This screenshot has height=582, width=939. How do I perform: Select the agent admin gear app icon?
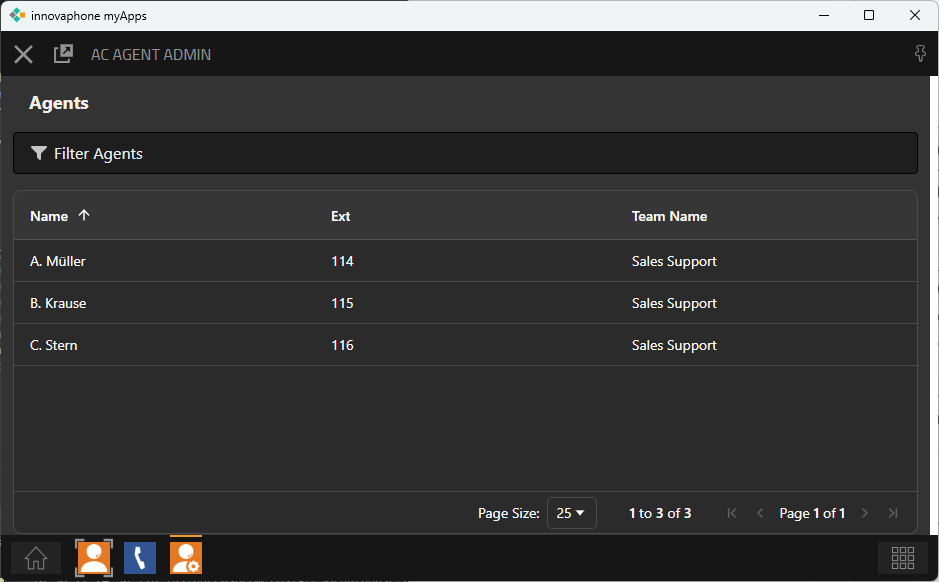(x=186, y=558)
